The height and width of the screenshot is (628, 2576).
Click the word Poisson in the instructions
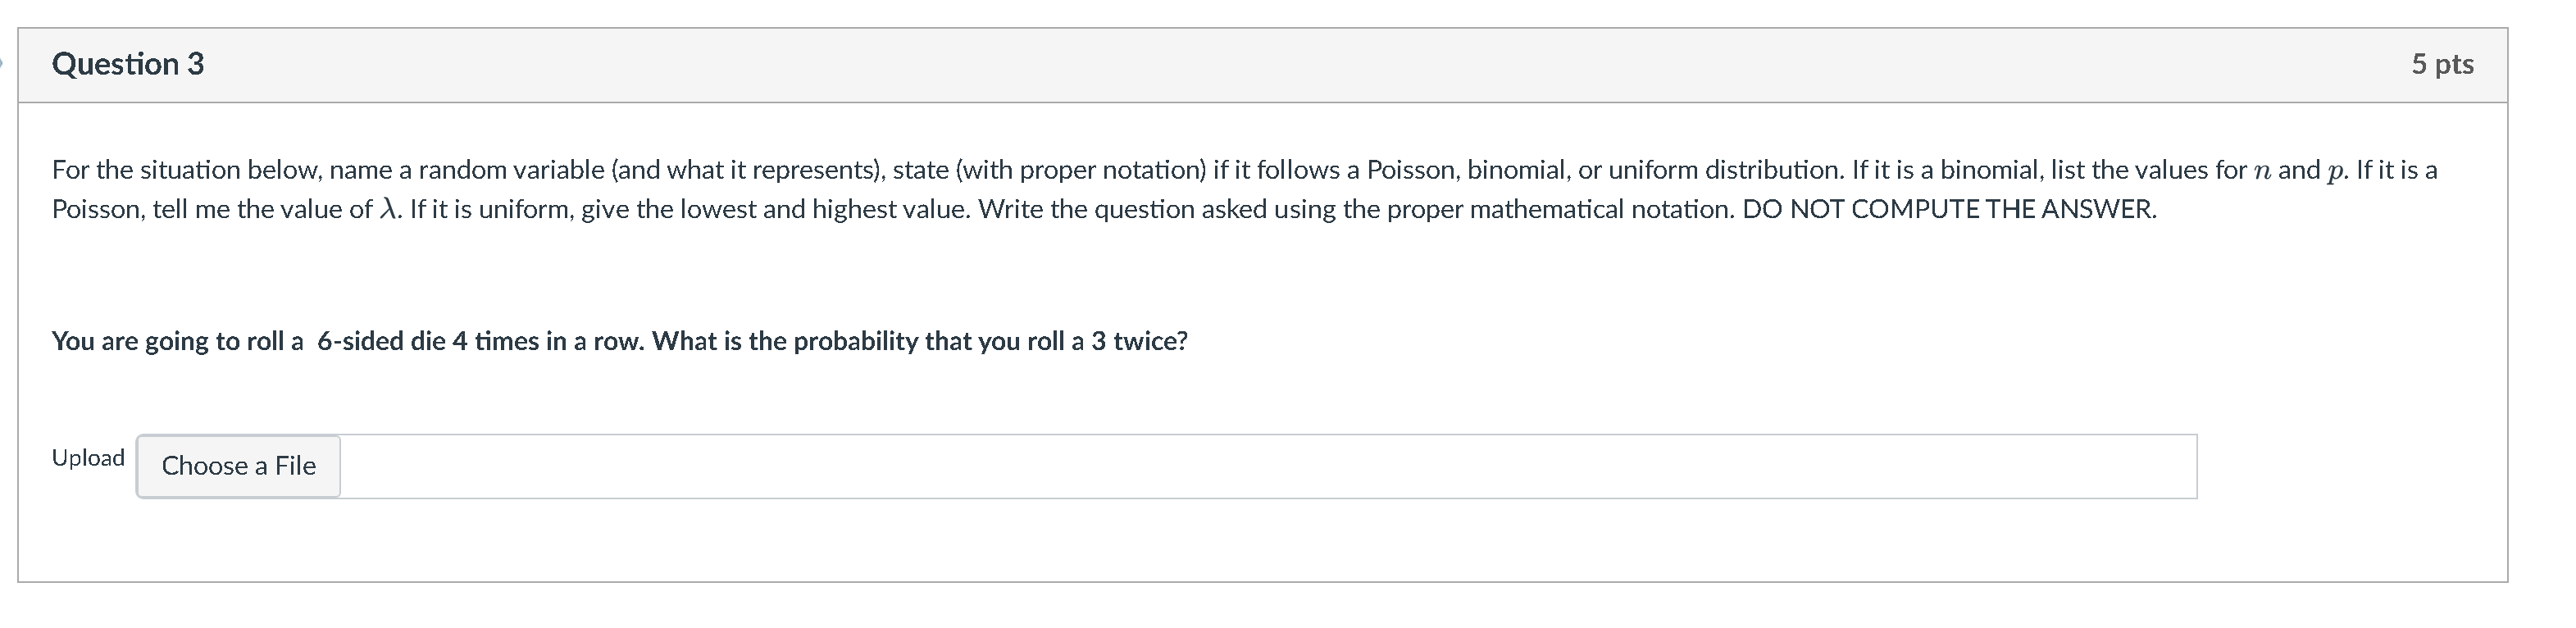pos(1413,170)
